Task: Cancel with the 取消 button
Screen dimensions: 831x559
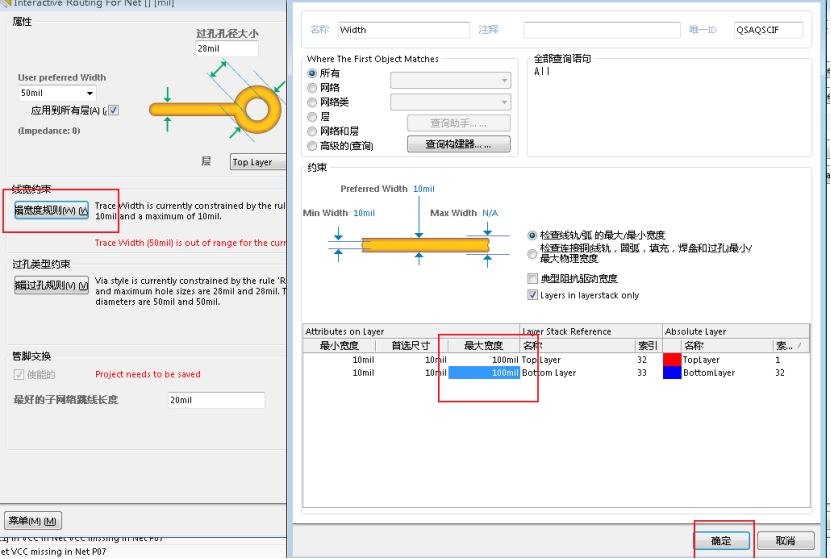Action: tap(785, 540)
